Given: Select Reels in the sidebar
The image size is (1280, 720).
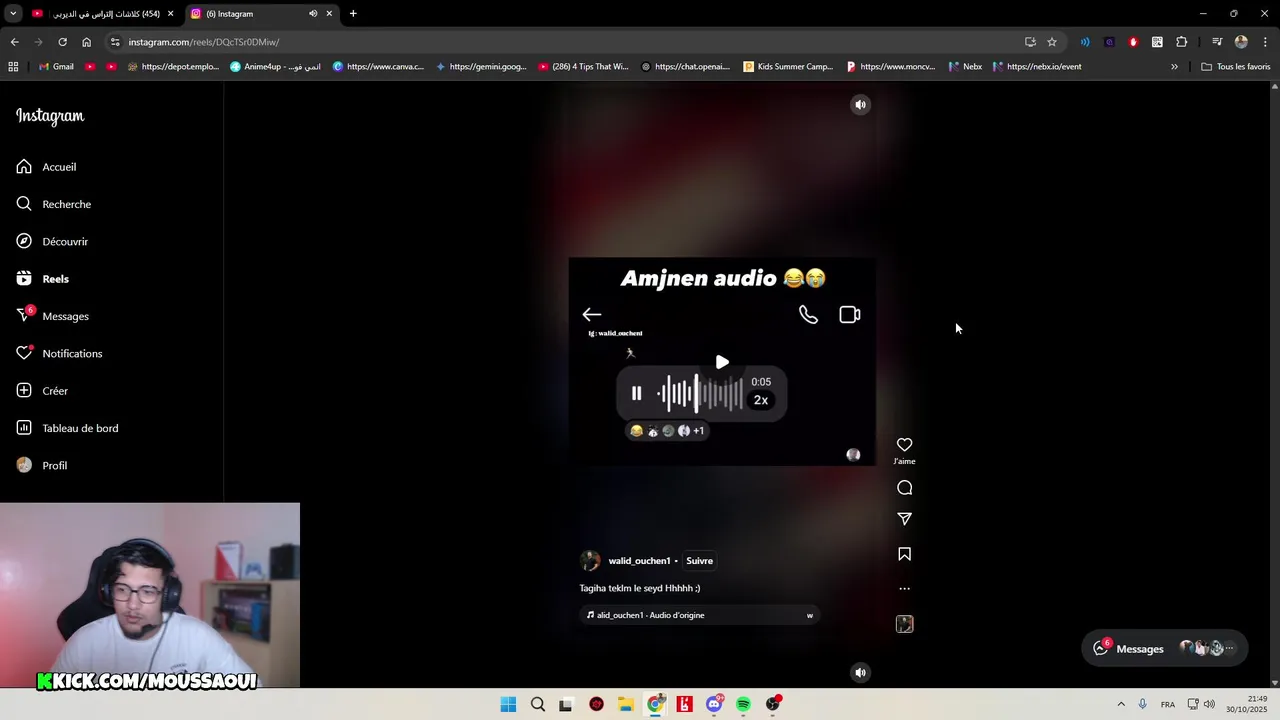Looking at the screenshot, I should point(42,279).
